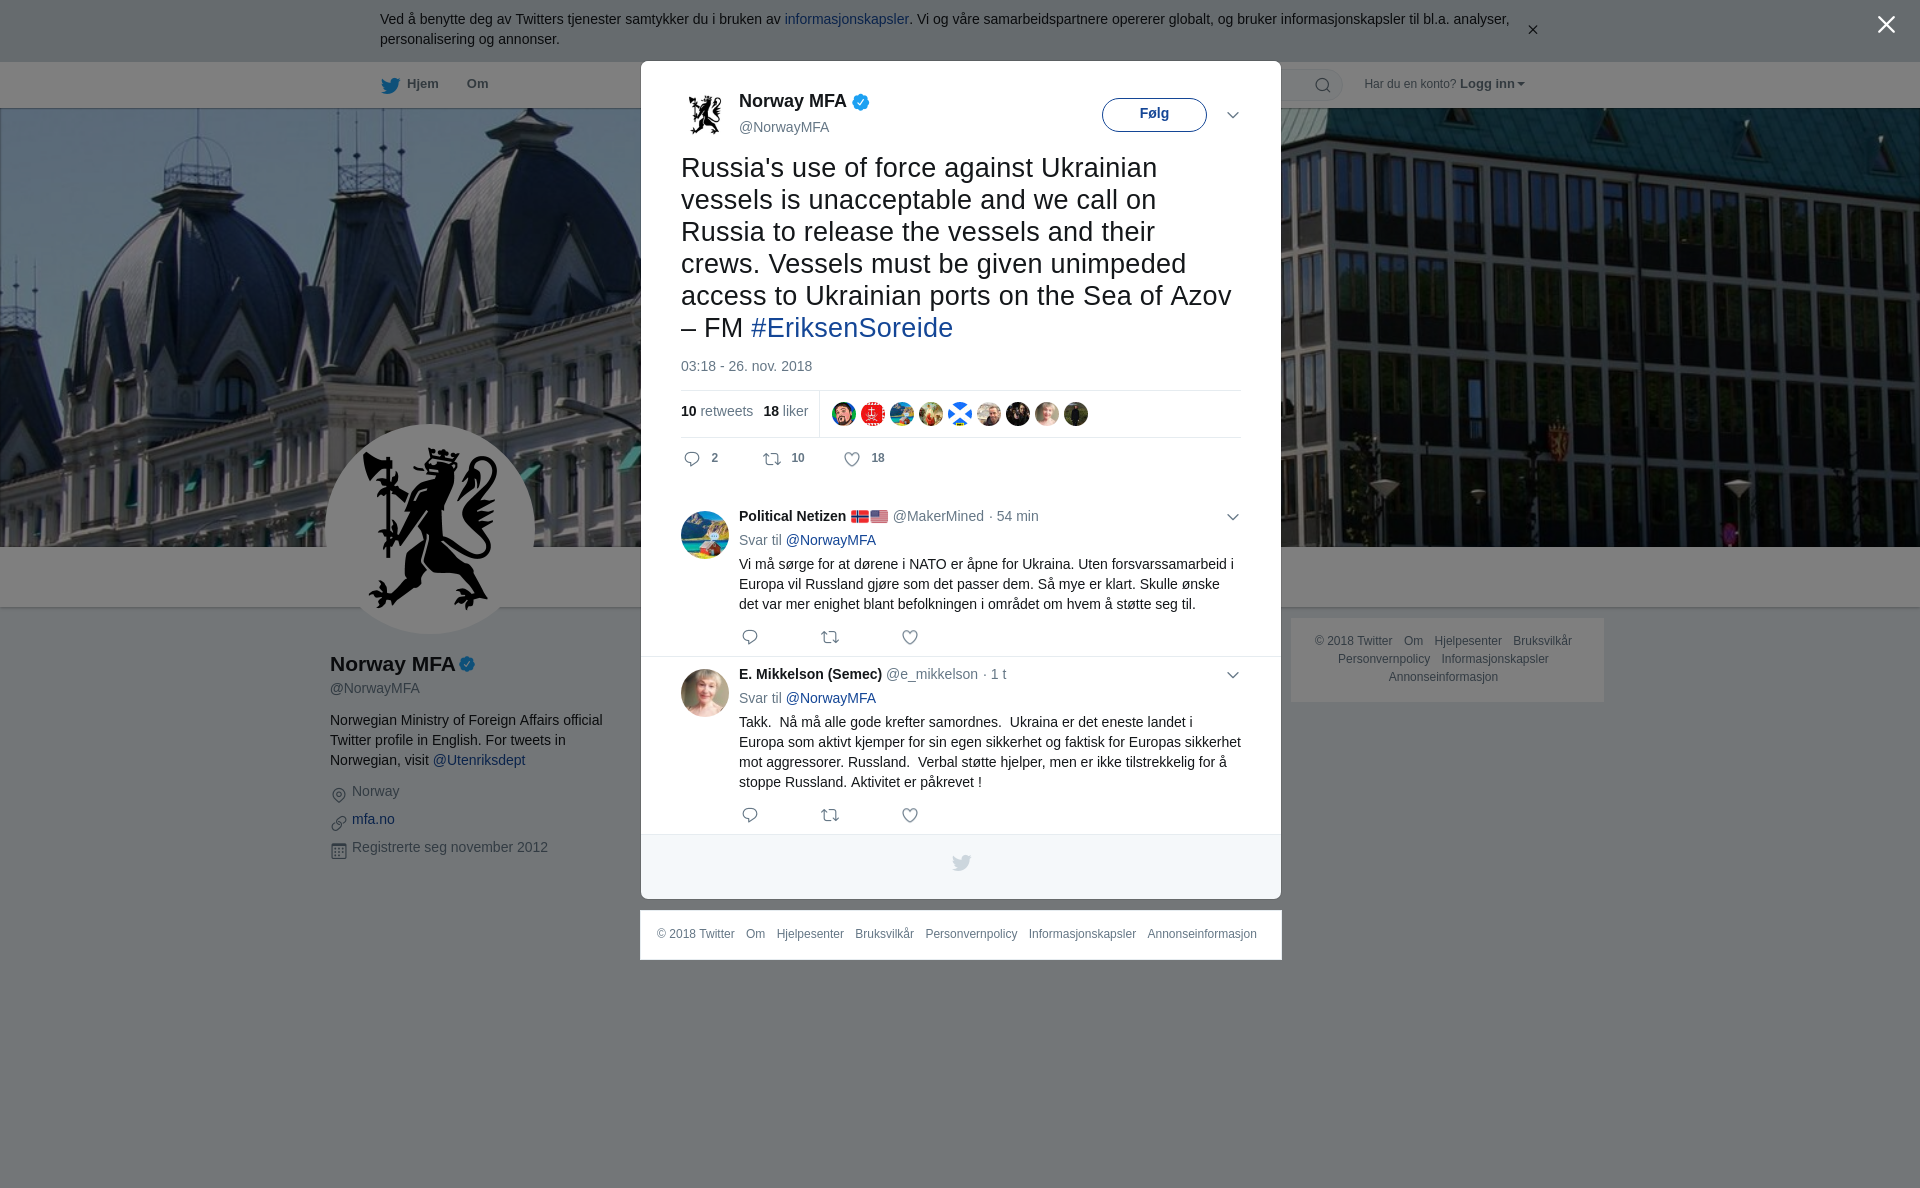Expand options for Political Netizen's reply
Image resolution: width=1920 pixels, height=1188 pixels.
point(1233,517)
